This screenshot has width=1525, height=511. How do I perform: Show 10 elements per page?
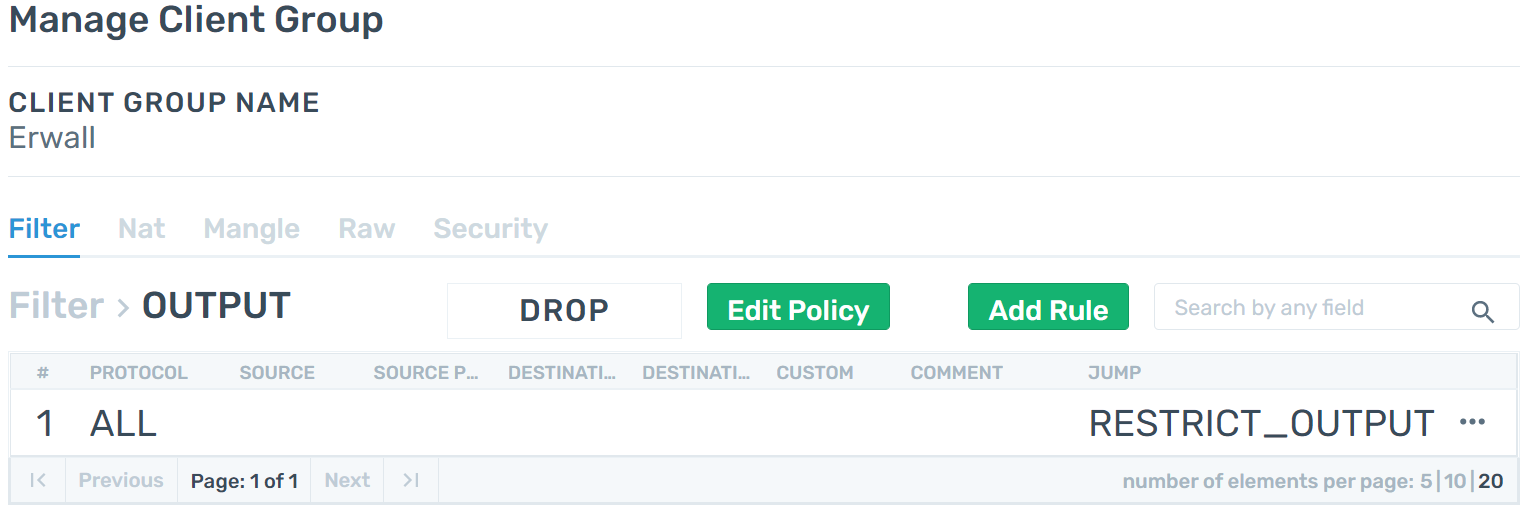click(x=1455, y=482)
